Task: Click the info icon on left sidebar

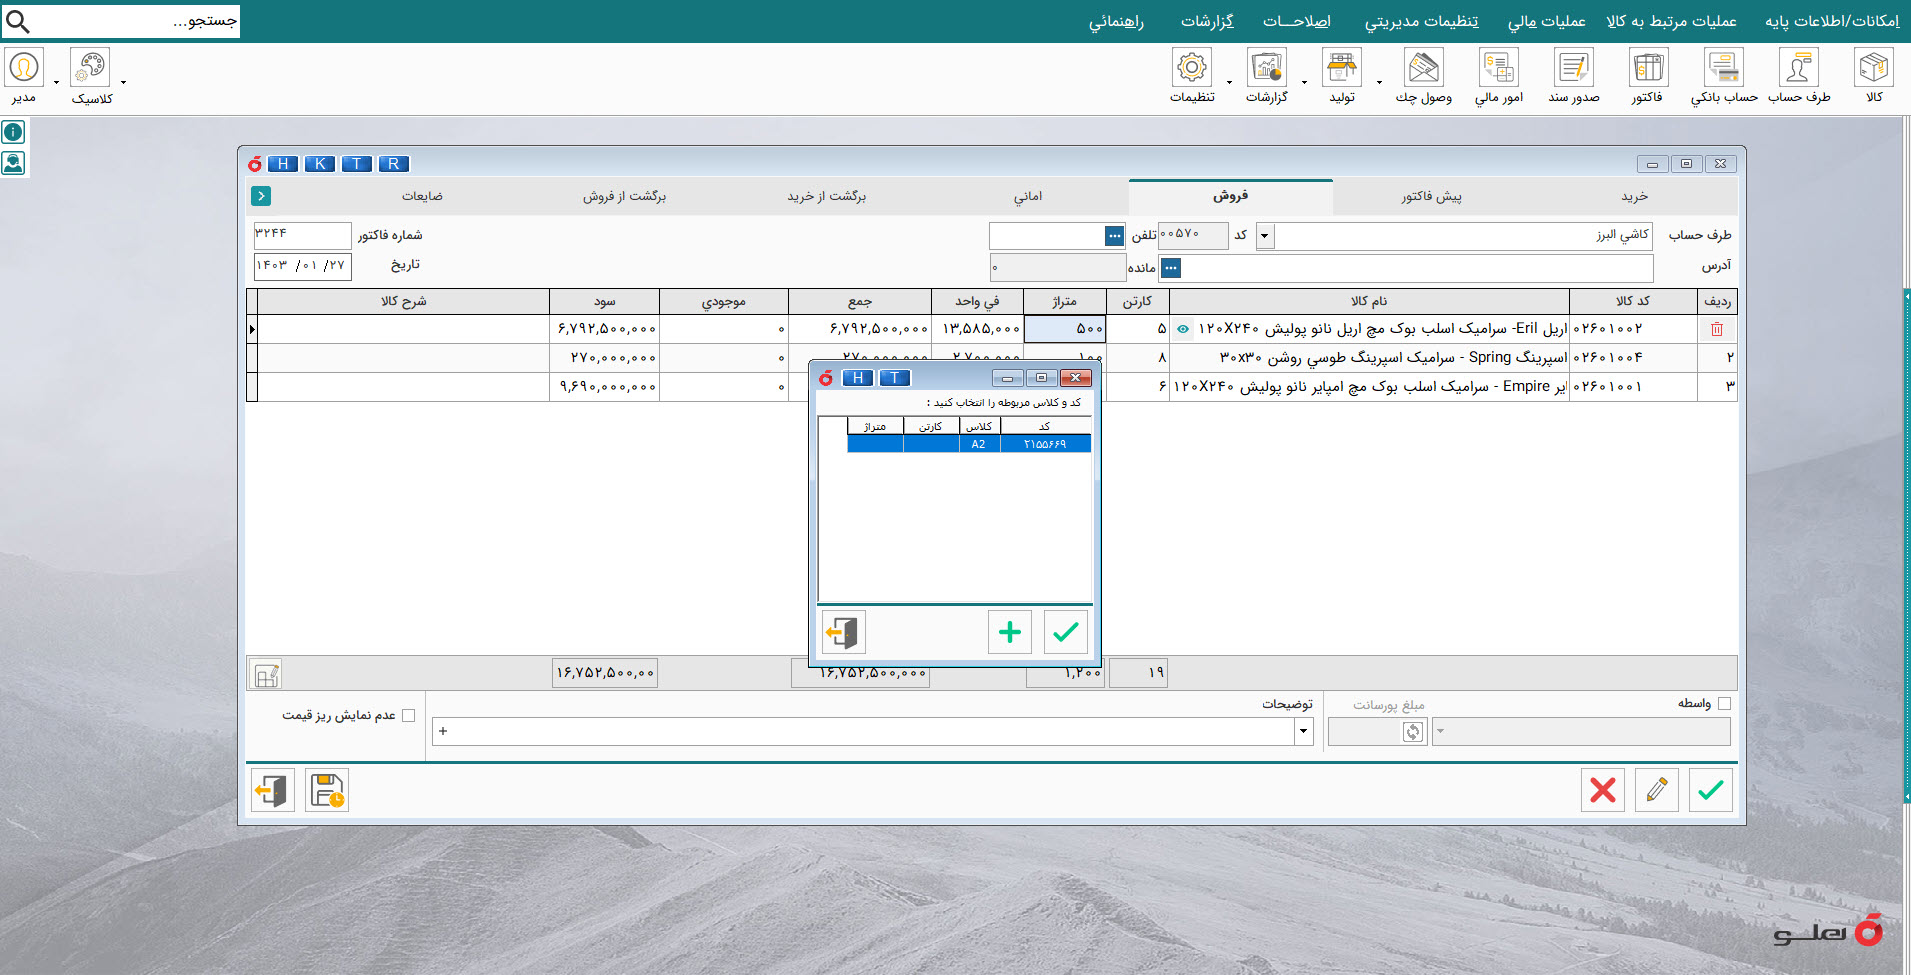Action: [13, 132]
